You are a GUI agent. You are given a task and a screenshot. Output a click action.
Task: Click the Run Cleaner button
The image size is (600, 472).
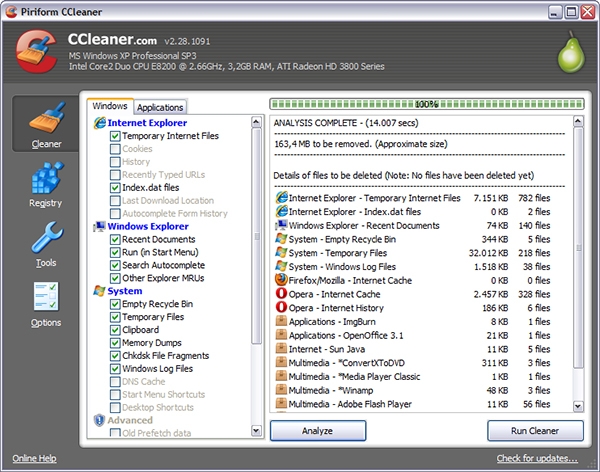click(x=535, y=431)
